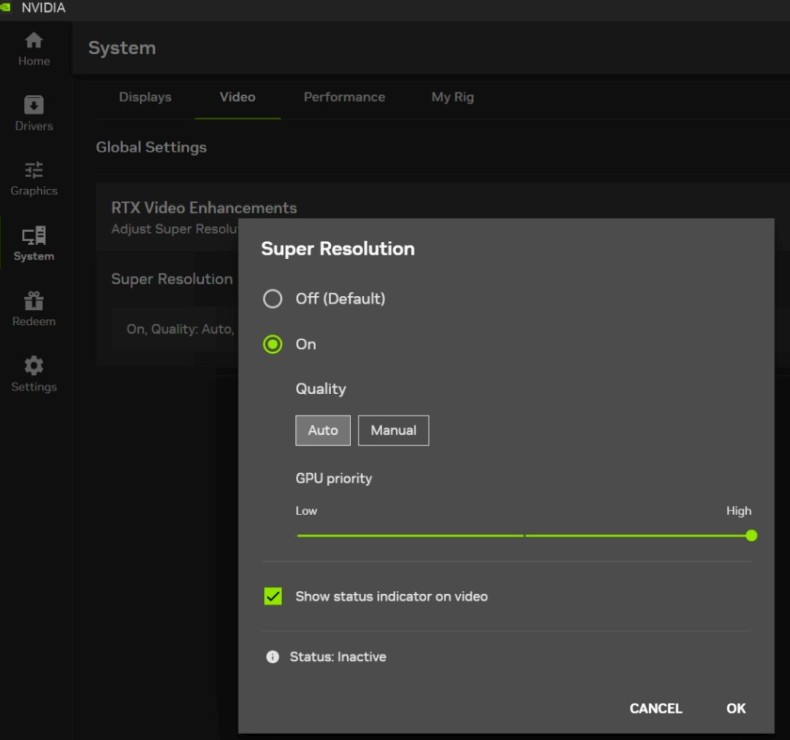Open the Redeem gift icon

click(34, 300)
